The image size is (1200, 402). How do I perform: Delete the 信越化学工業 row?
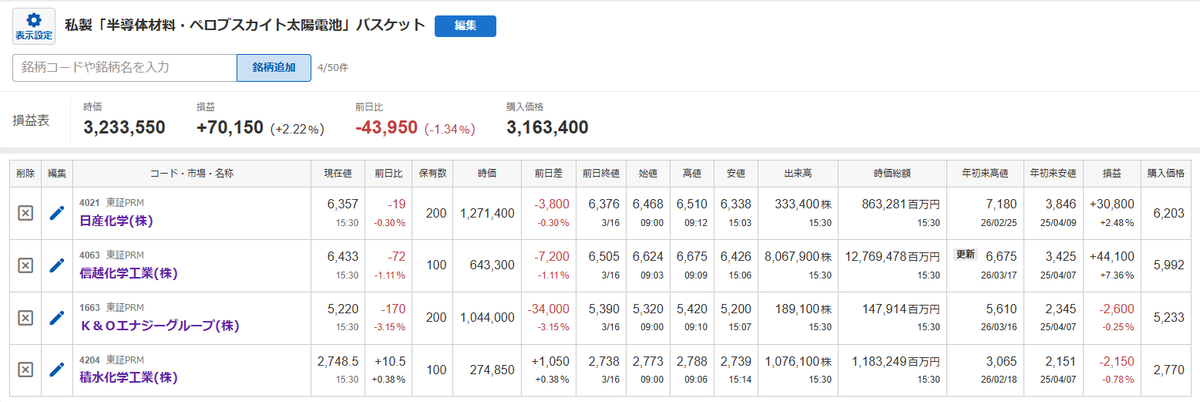26,265
